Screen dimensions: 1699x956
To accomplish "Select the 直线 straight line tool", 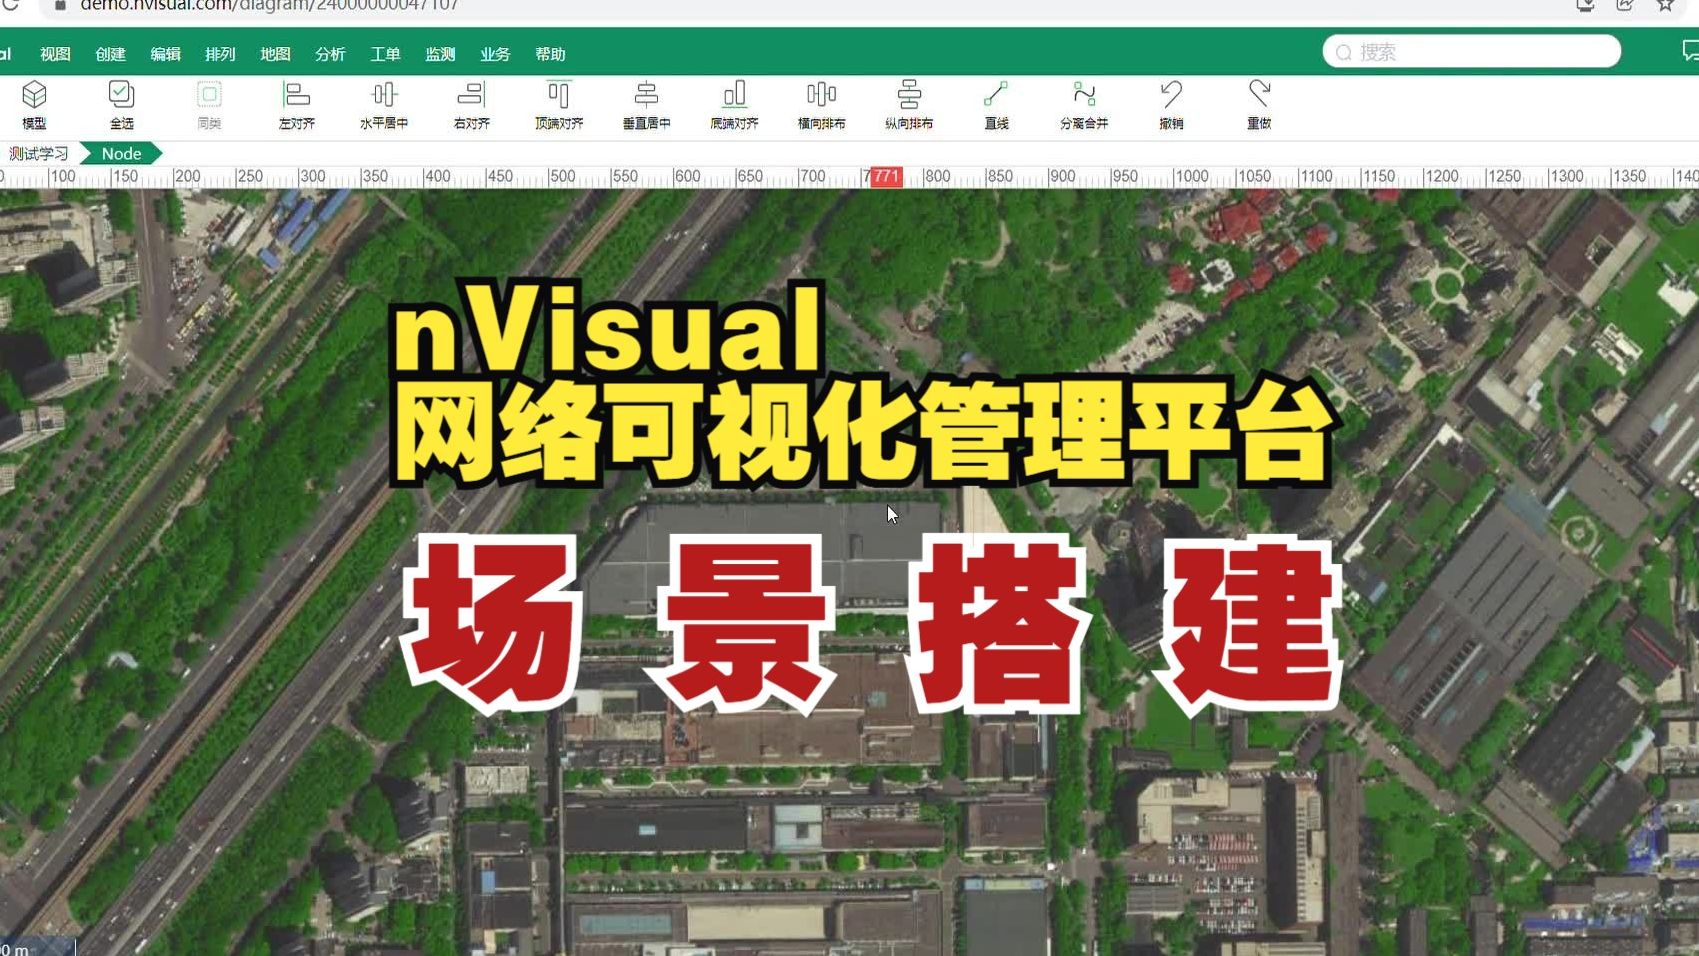I will (x=996, y=104).
